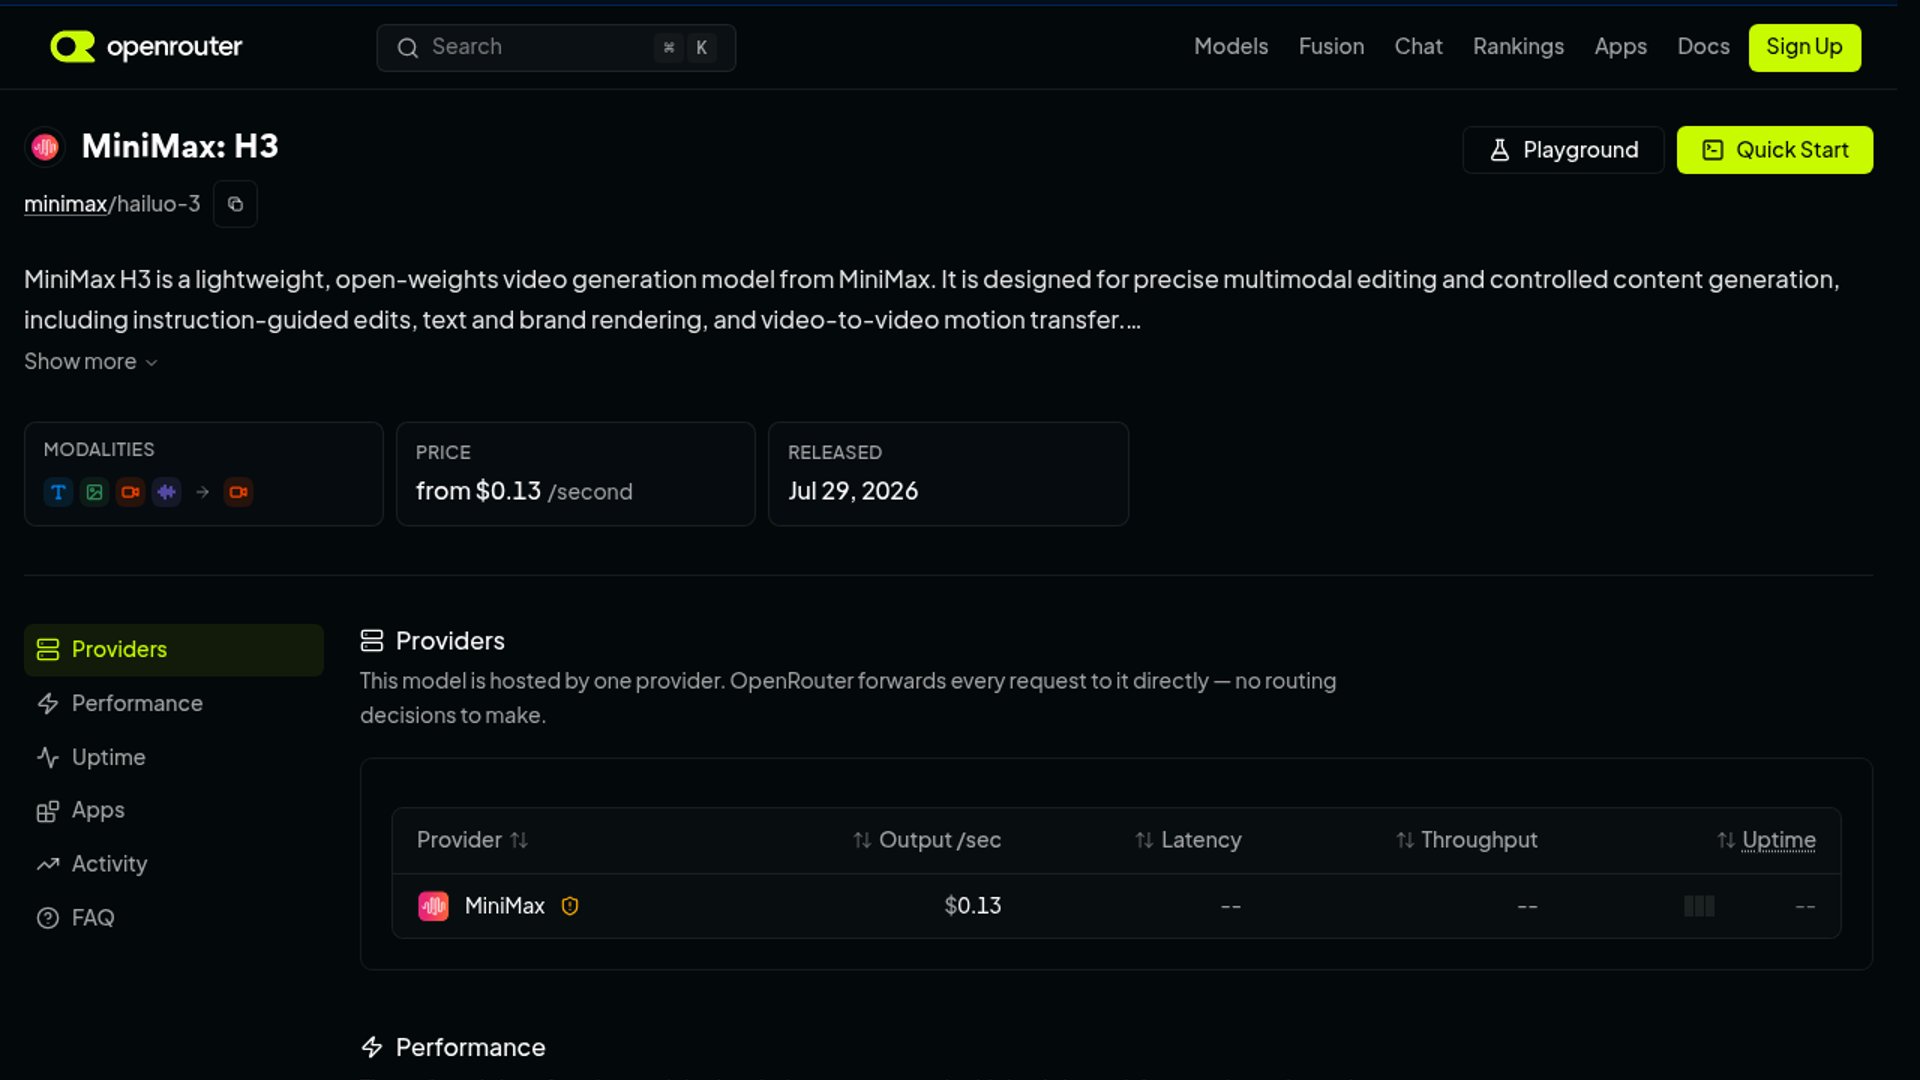Go to FAQ in the sidebar
The width and height of the screenshot is (1920, 1080).
(x=174, y=918)
